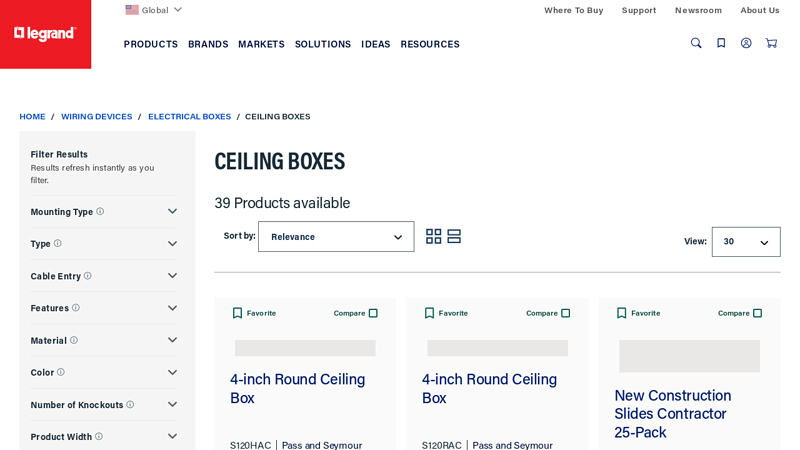Image resolution: width=800 pixels, height=450 pixels.
Task: Open the shopping cart icon
Action: (x=771, y=43)
